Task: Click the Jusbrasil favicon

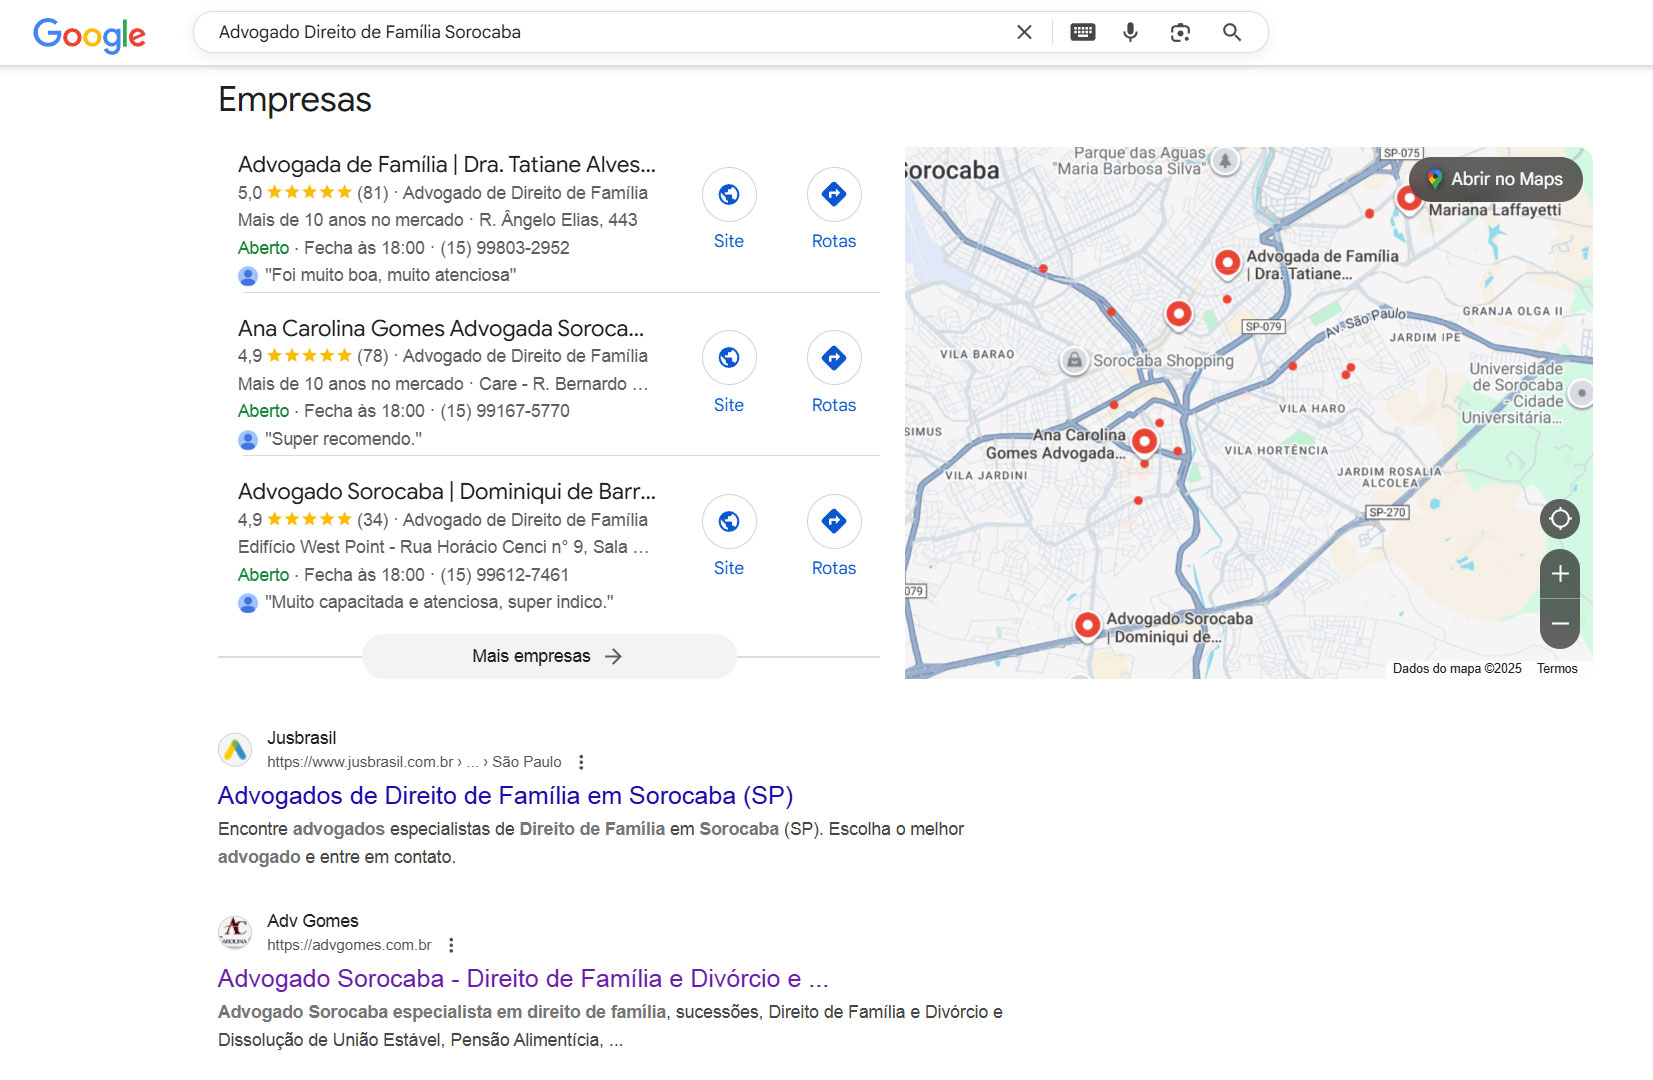Action: (x=235, y=749)
